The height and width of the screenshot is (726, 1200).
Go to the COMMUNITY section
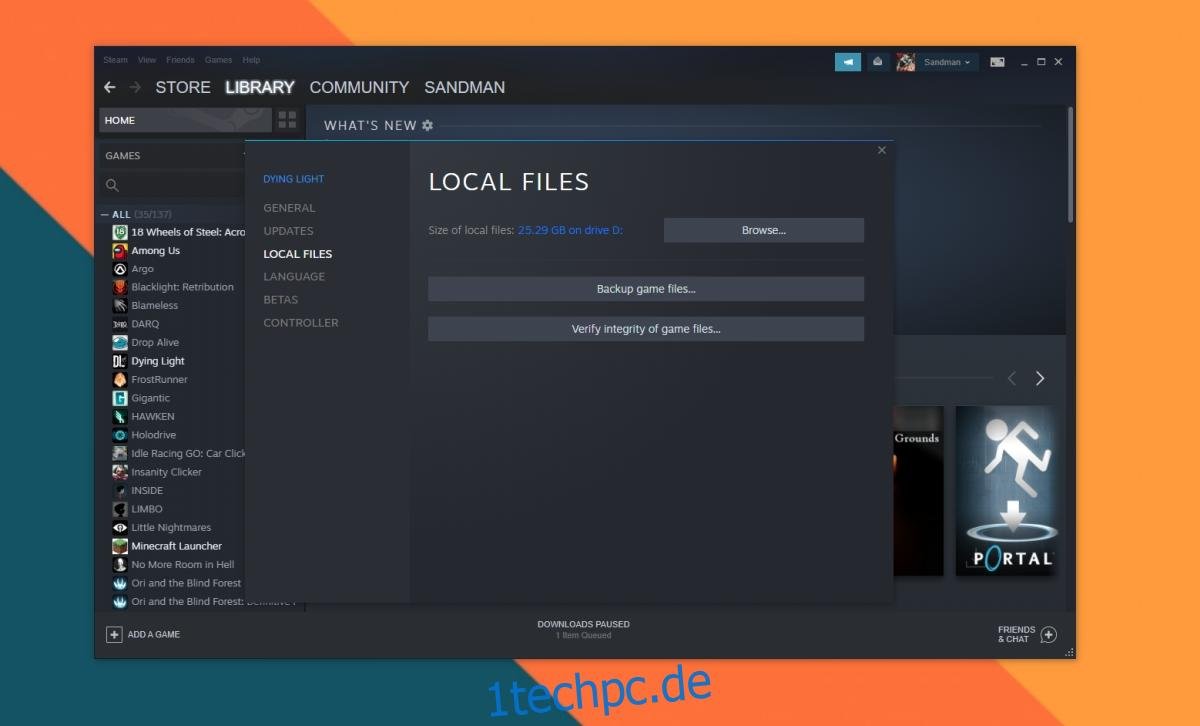(359, 88)
